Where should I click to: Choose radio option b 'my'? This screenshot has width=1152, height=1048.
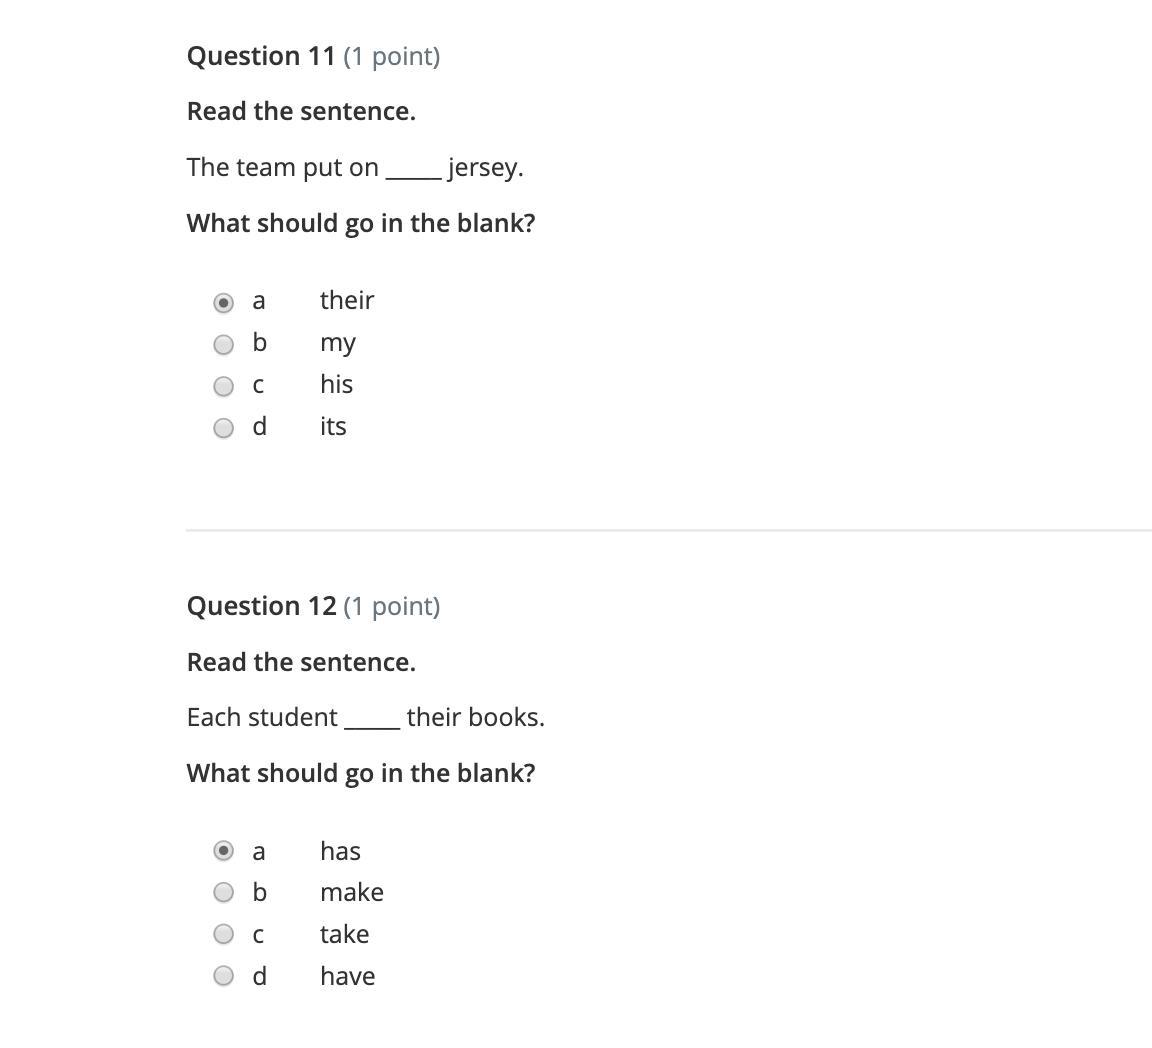coord(225,344)
